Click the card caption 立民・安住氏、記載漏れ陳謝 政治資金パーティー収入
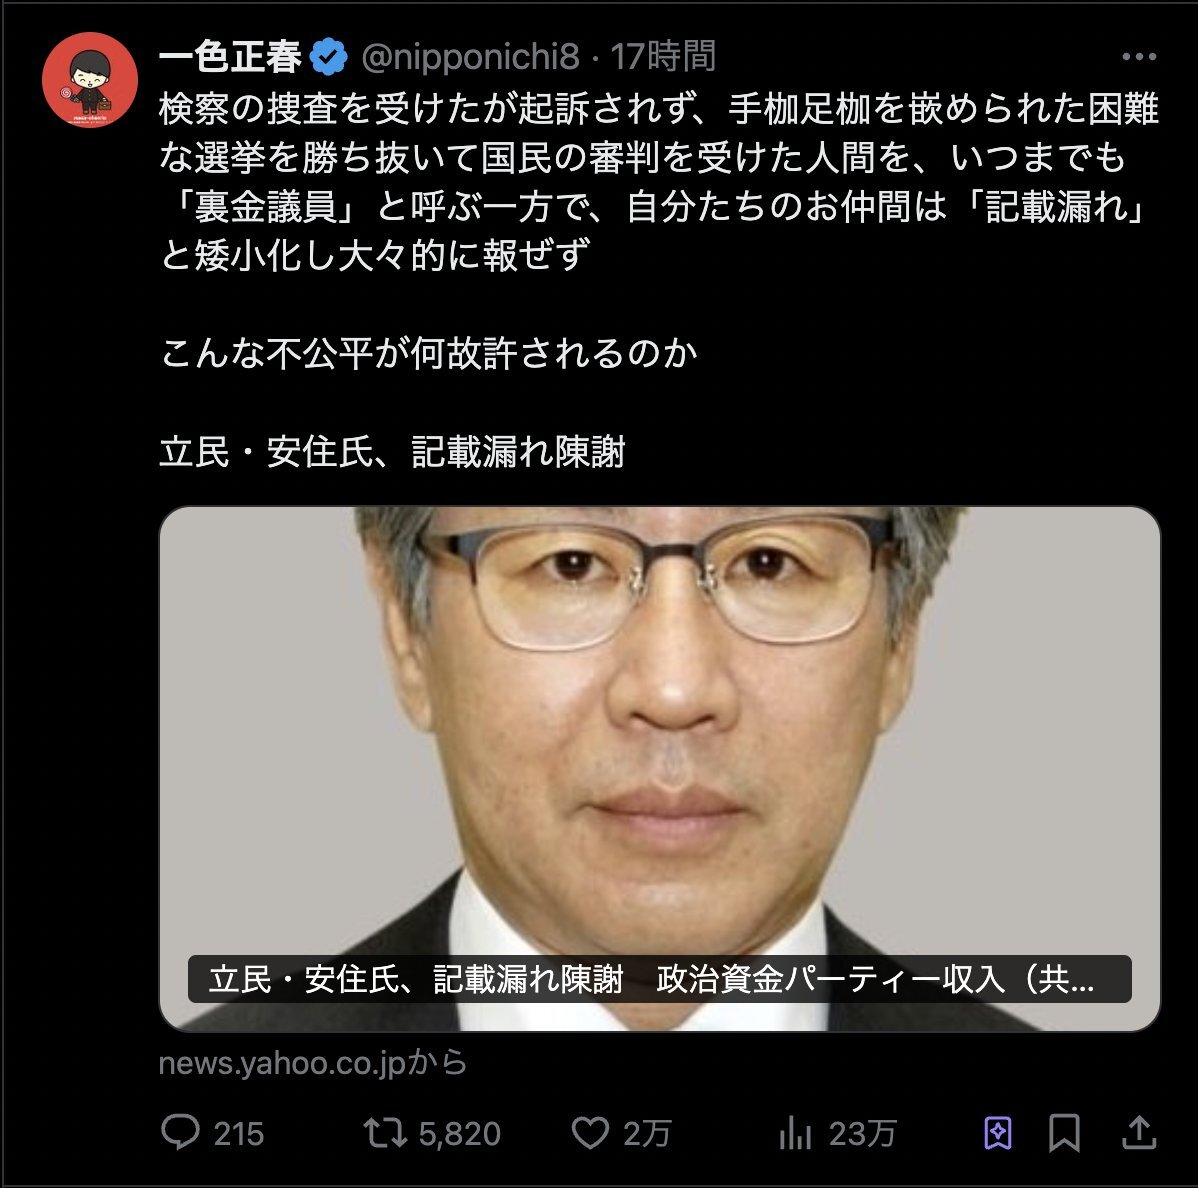Screen dimensions: 1198x1188 pyautogui.click(x=659, y=979)
